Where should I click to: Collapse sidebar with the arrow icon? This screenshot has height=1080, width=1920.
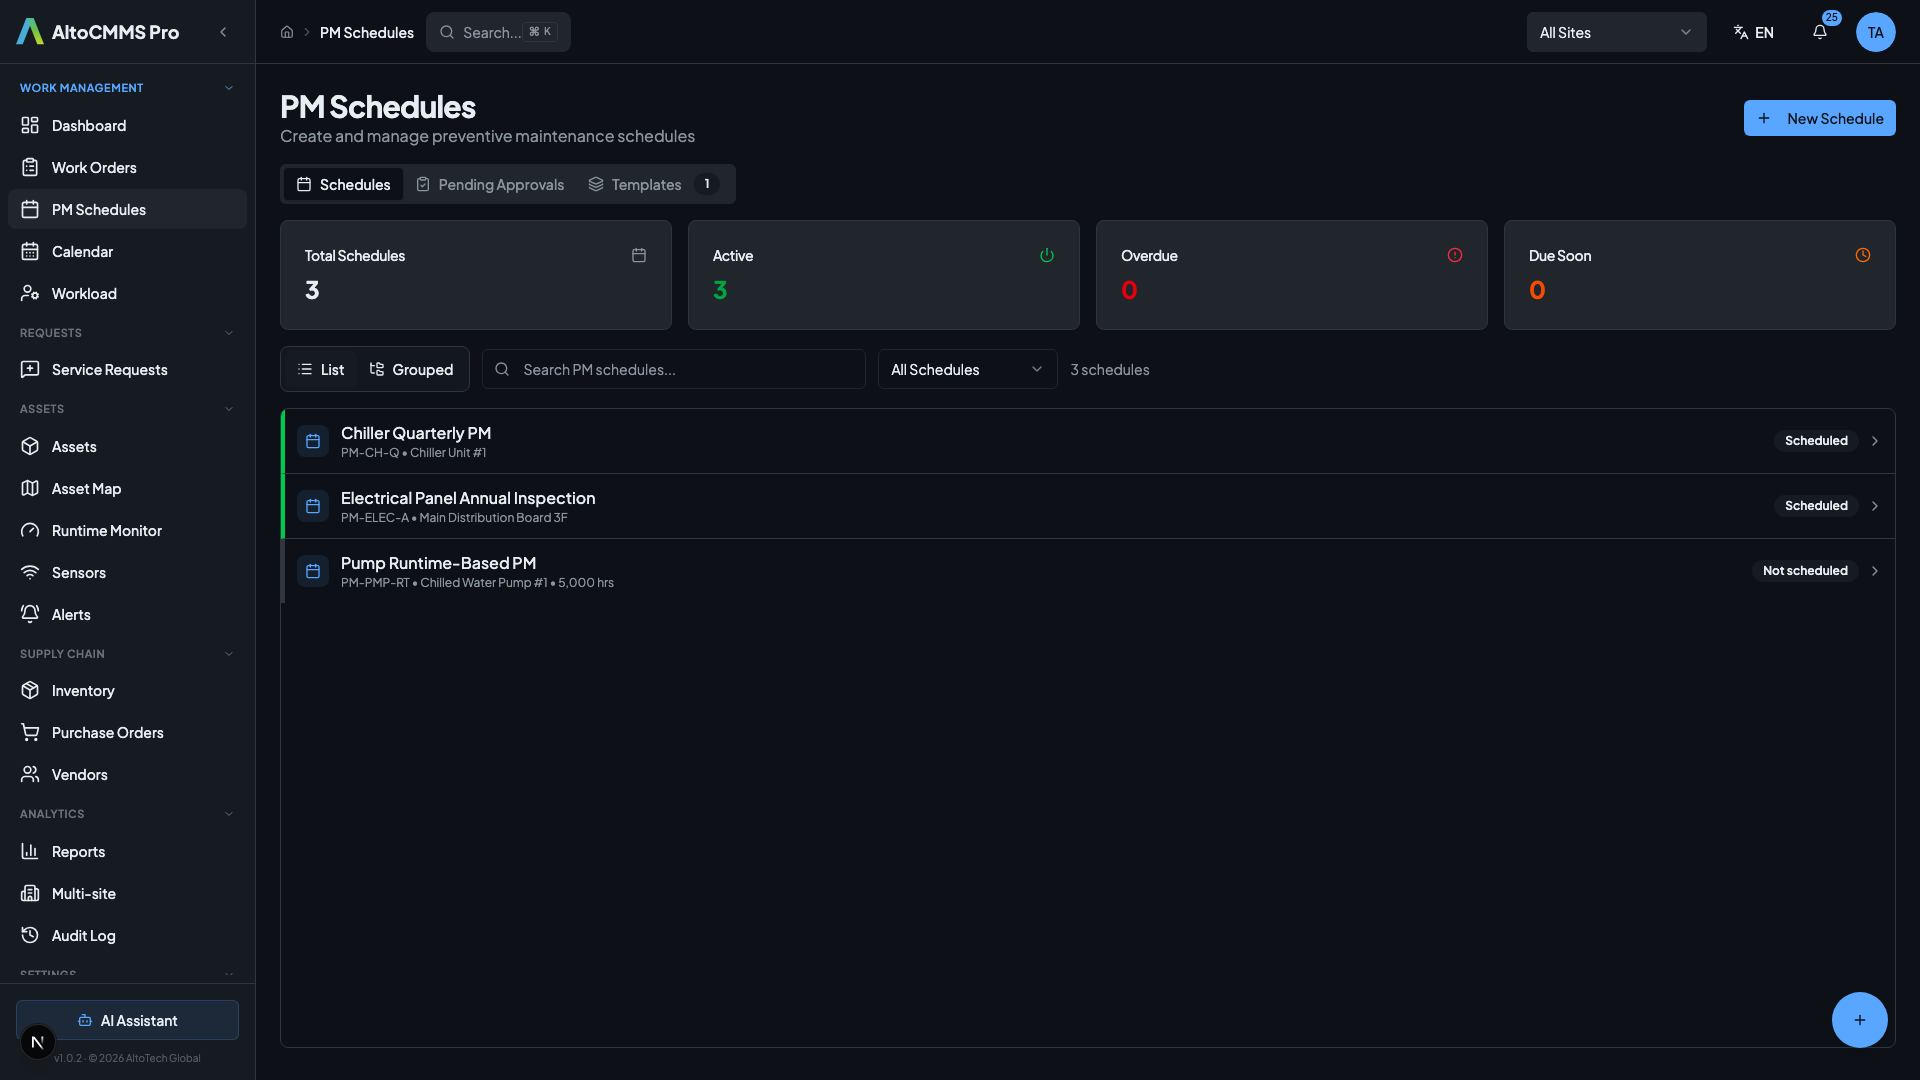(223, 32)
